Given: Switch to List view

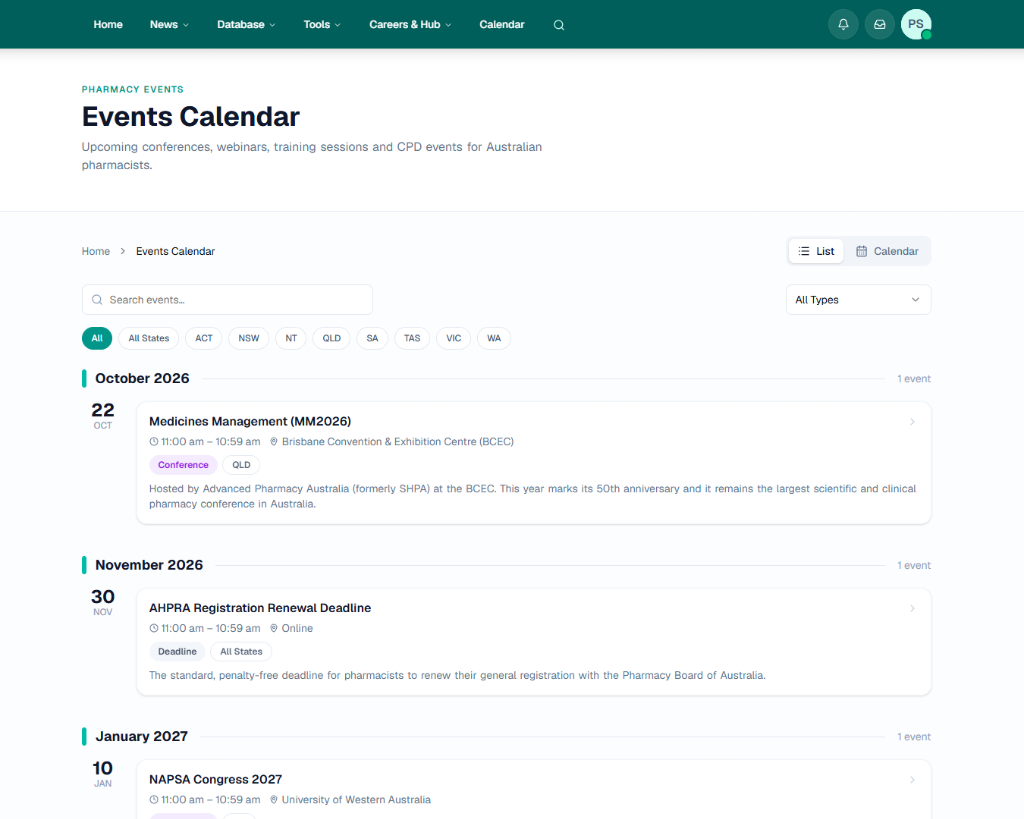Looking at the screenshot, I should 816,251.
